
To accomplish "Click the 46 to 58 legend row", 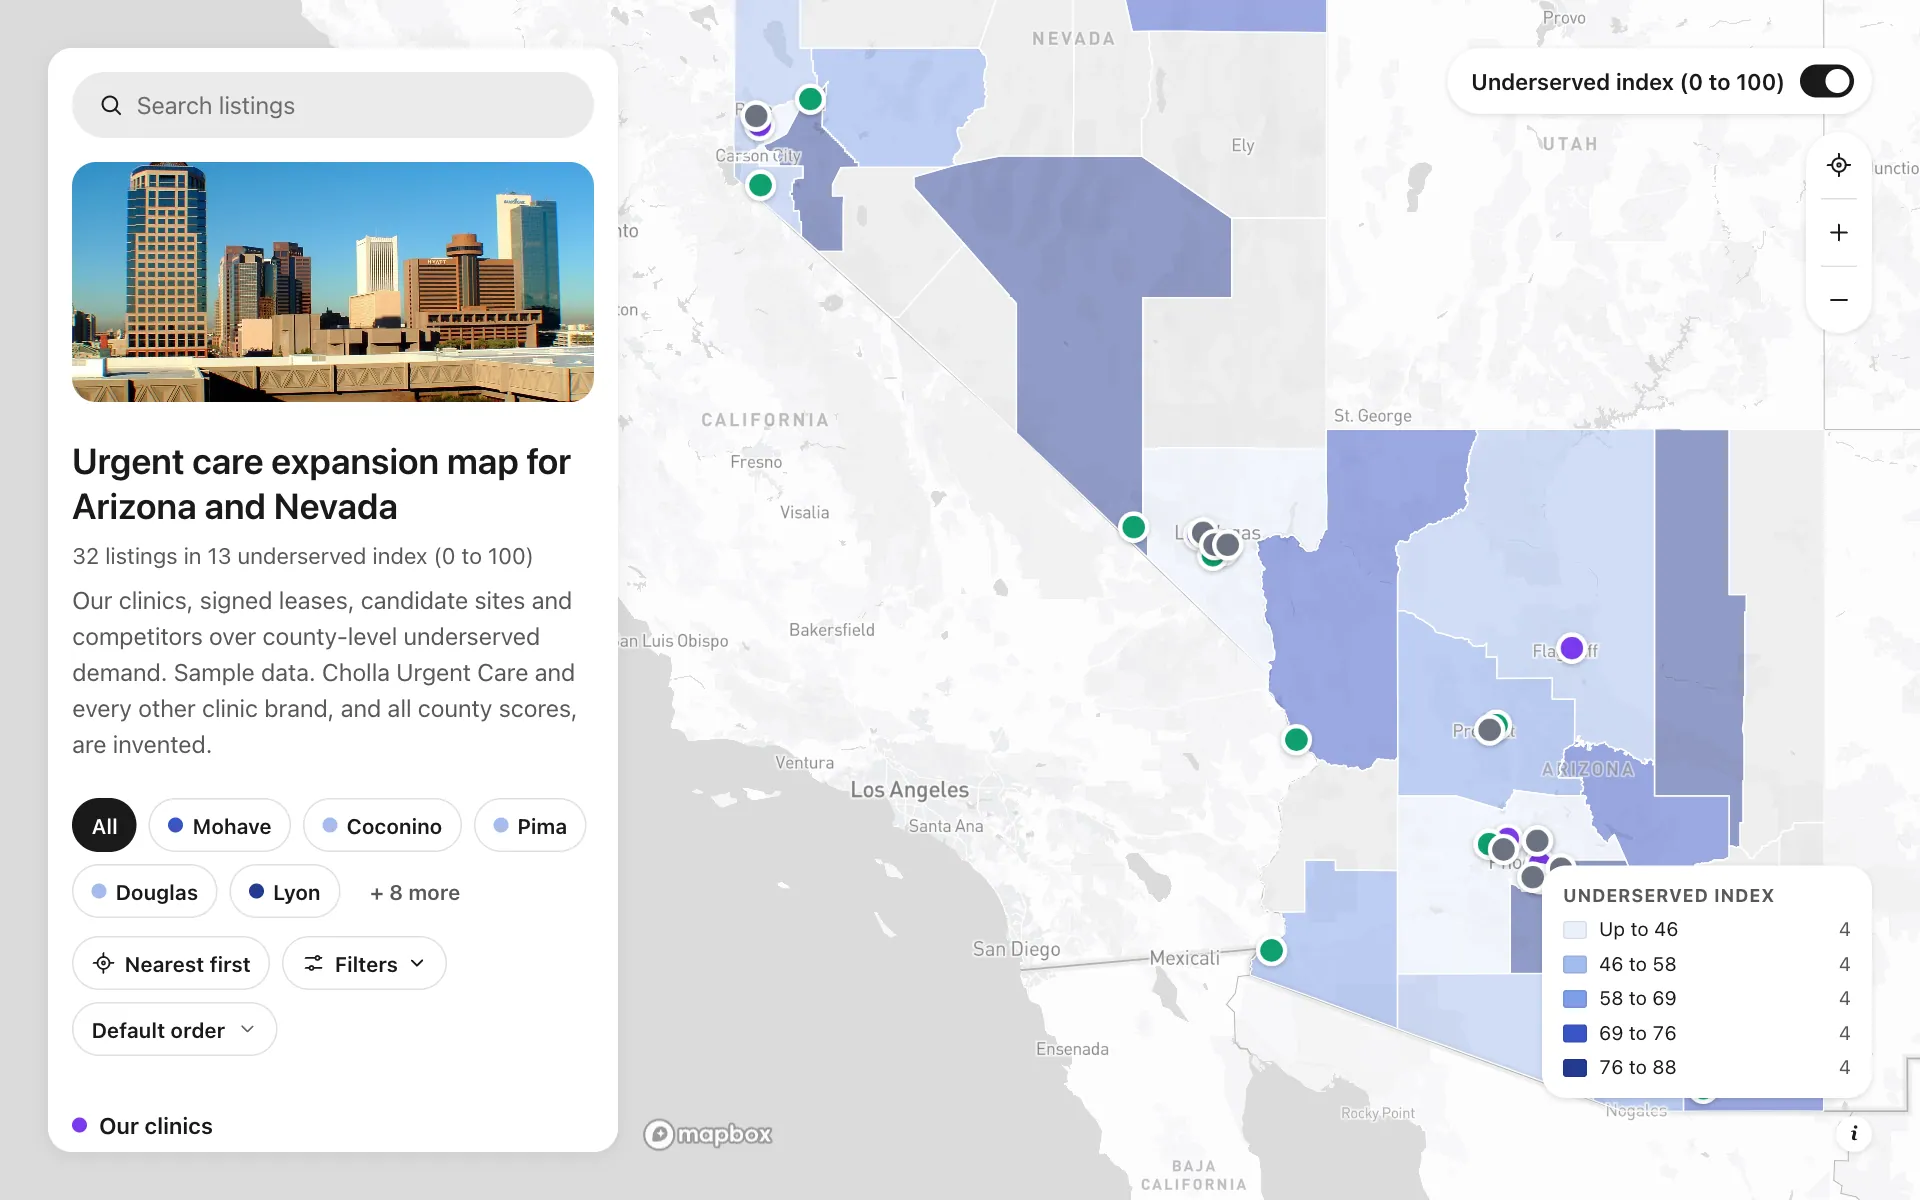I will click(x=1706, y=964).
